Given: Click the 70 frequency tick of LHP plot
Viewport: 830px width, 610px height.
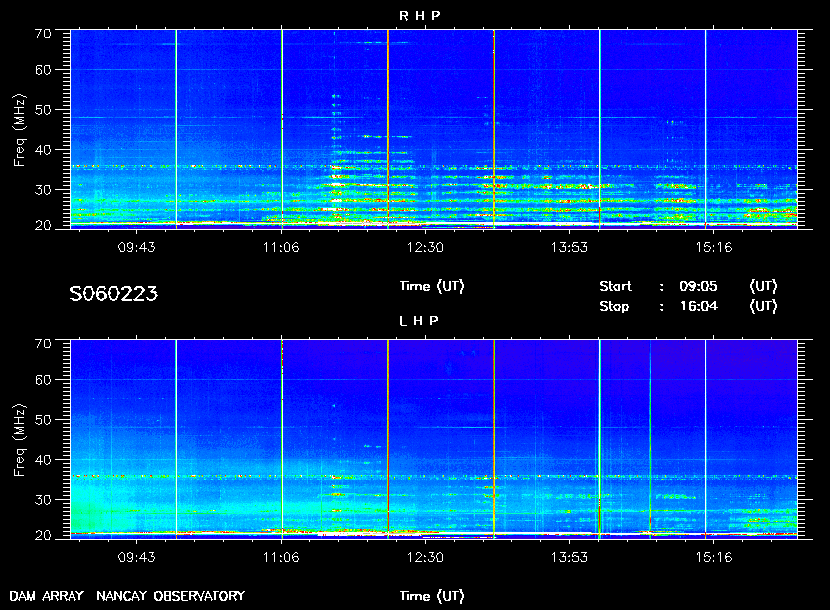Looking at the screenshot, I should click(43, 344).
